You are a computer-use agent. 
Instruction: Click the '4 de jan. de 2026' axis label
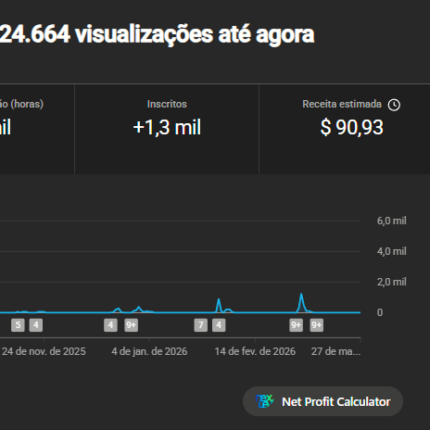coord(149,351)
